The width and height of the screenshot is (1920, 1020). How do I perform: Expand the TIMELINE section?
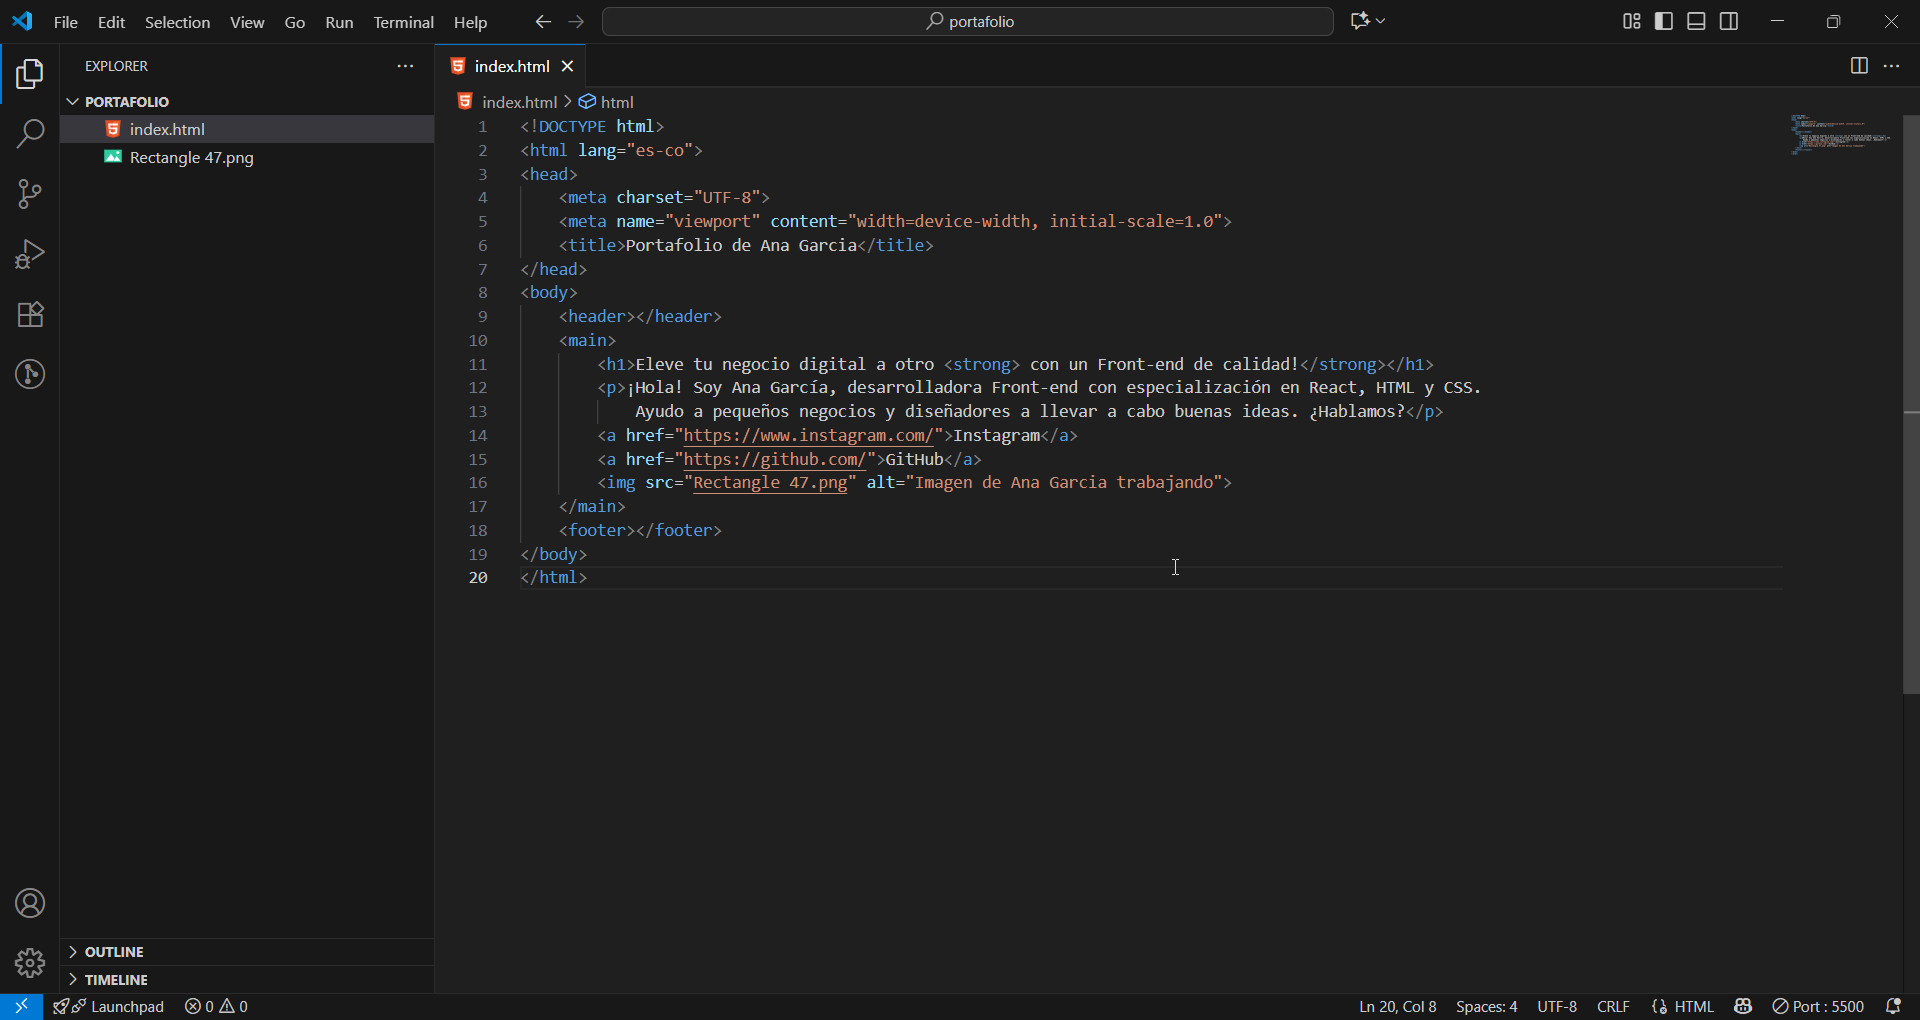[116, 980]
